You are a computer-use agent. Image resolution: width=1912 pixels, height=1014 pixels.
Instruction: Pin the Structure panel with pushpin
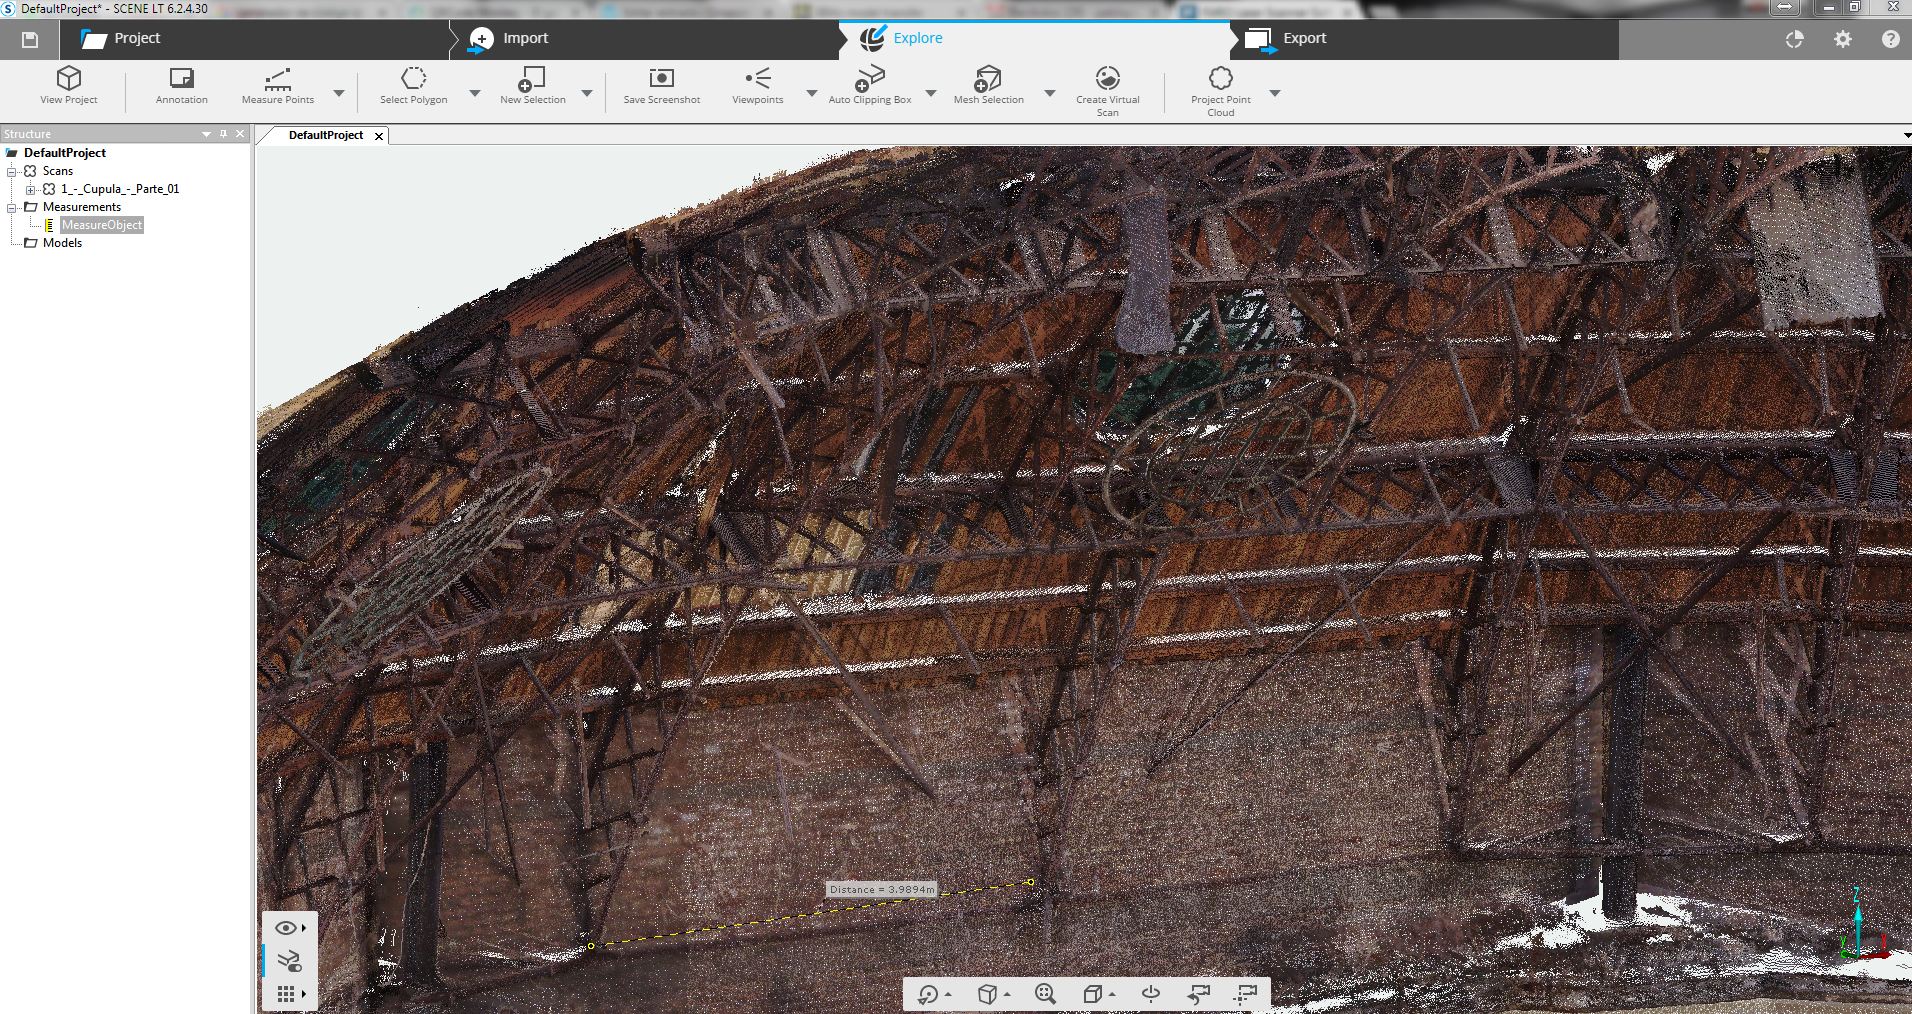click(x=224, y=134)
